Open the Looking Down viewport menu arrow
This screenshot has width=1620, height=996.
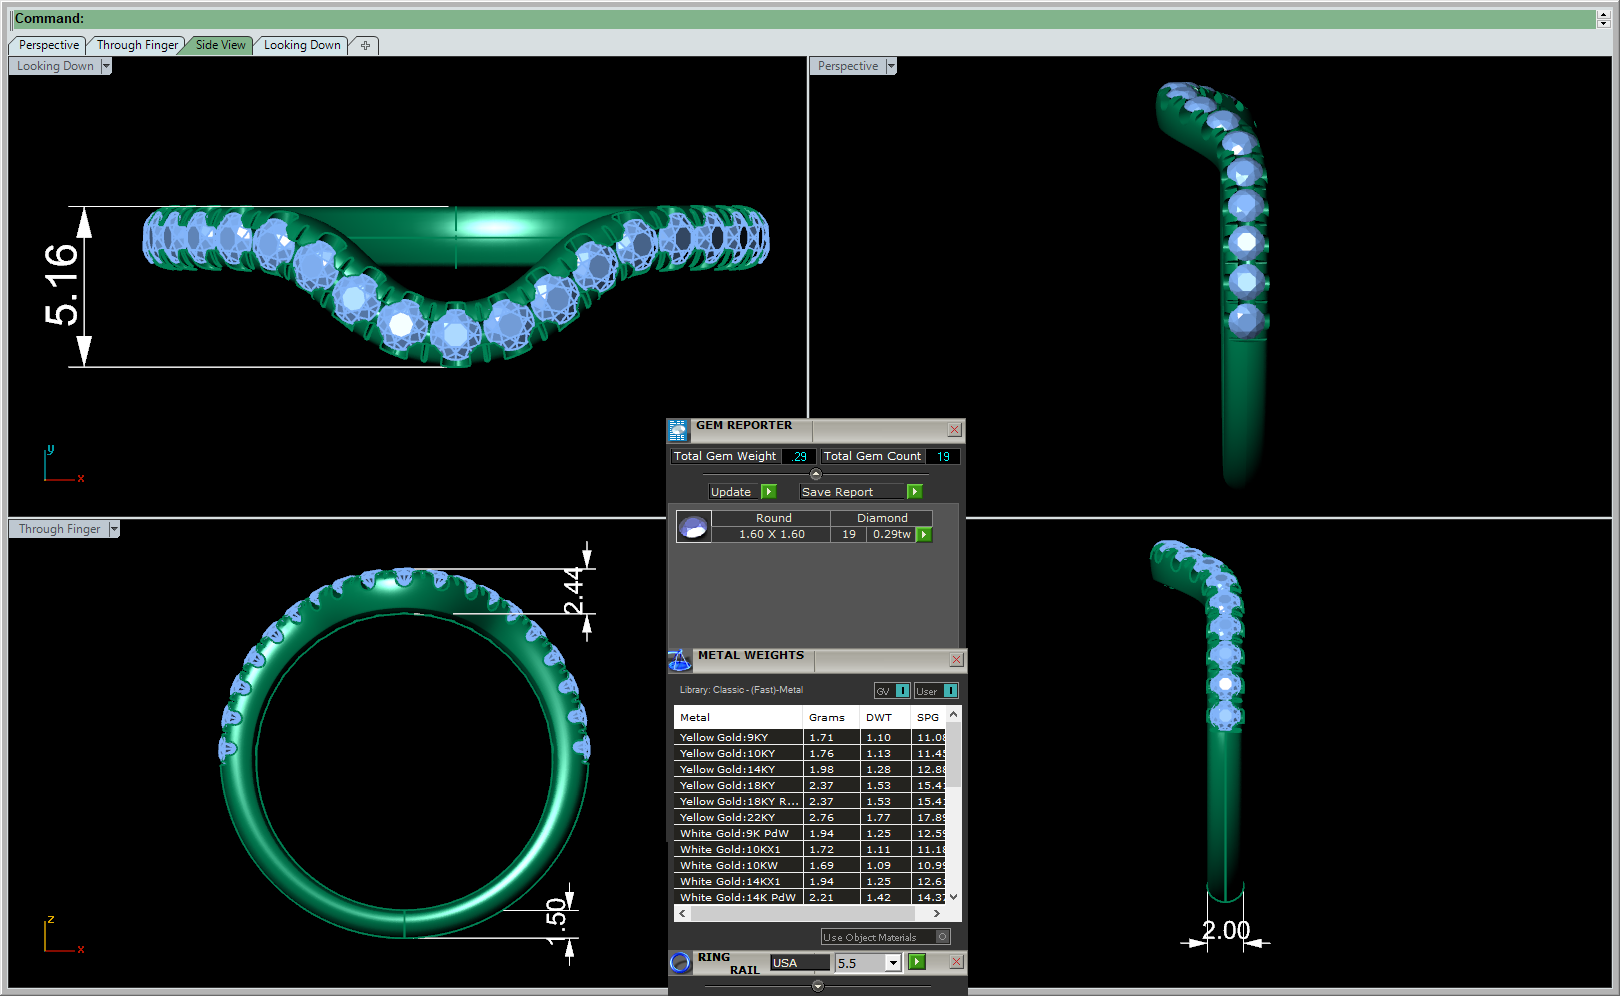[106, 66]
